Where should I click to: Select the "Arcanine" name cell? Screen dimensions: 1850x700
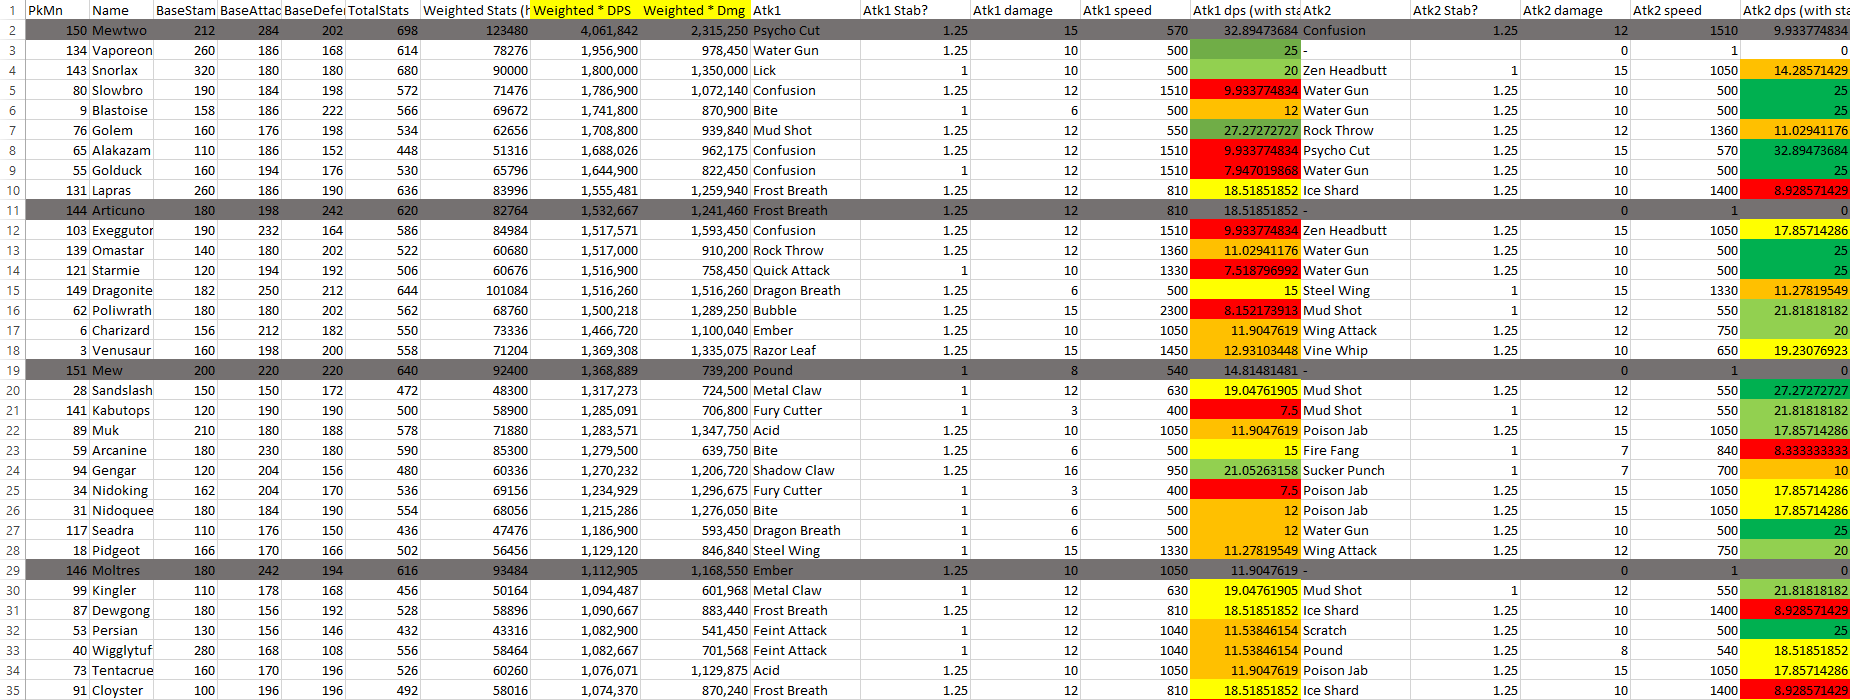tap(121, 450)
